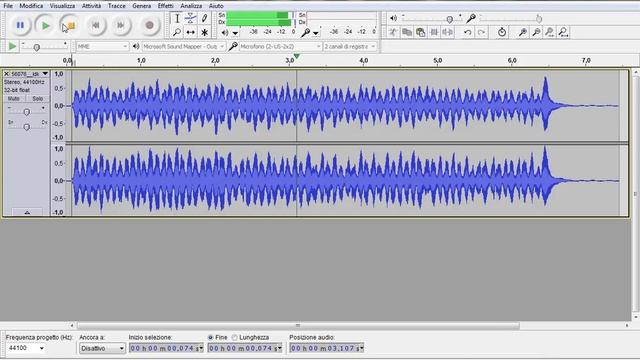Adjust the track pan slider

pyautogui.click(x=27, y=127)
